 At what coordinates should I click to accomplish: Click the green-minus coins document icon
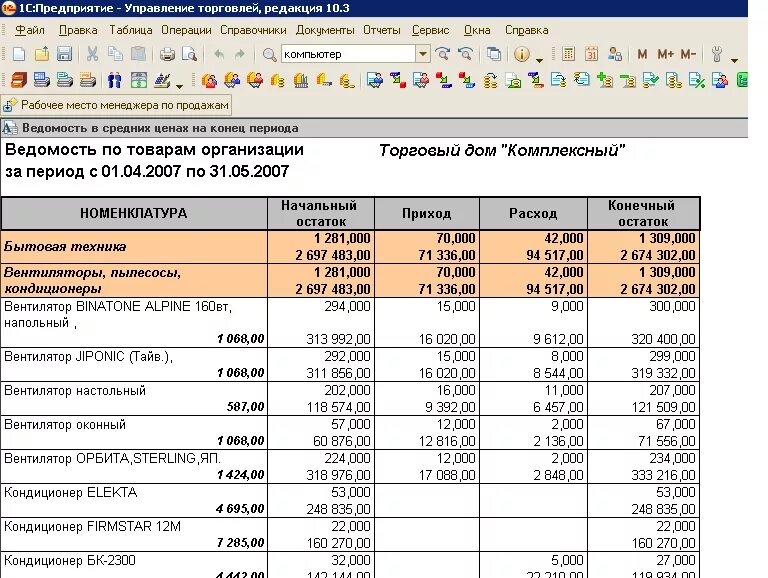click(627, 80)
